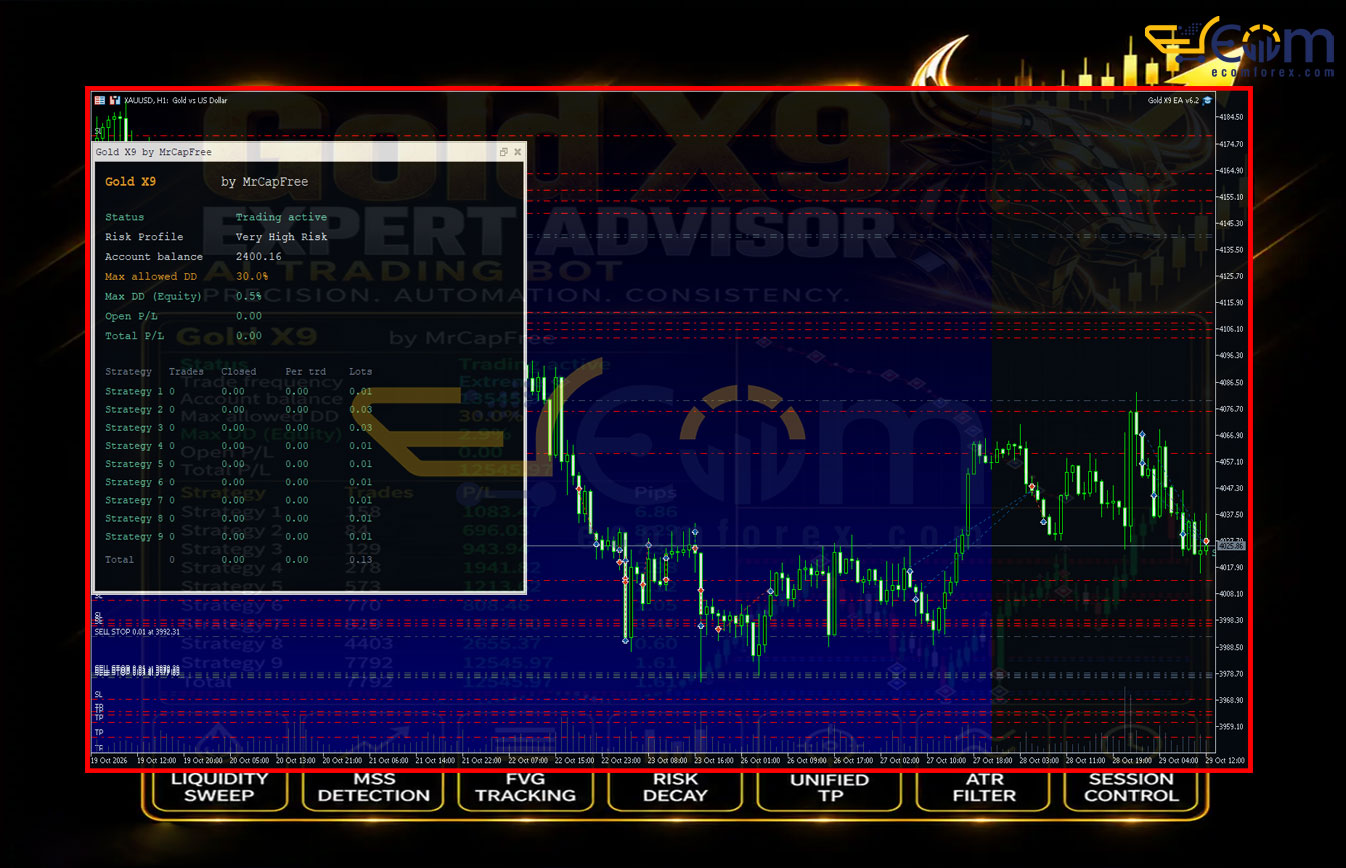
Task: Click the Total P/L label
Action: (x=135, y=336)
